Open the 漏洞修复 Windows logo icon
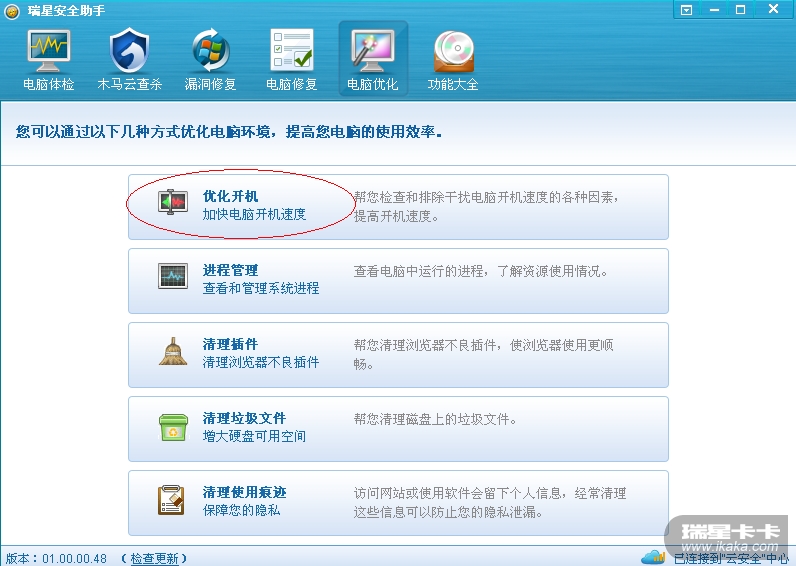796x566 pixels. click(211, 50)
